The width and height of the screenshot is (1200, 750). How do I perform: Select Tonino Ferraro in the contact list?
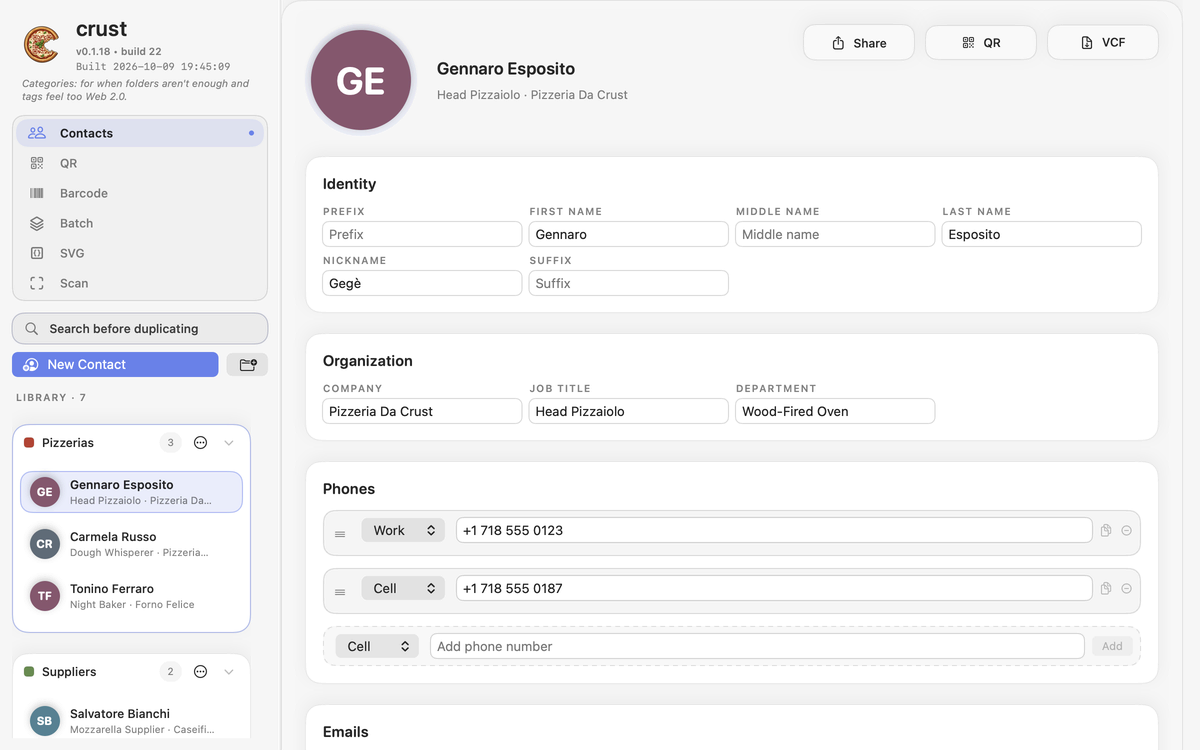point(131,596)
